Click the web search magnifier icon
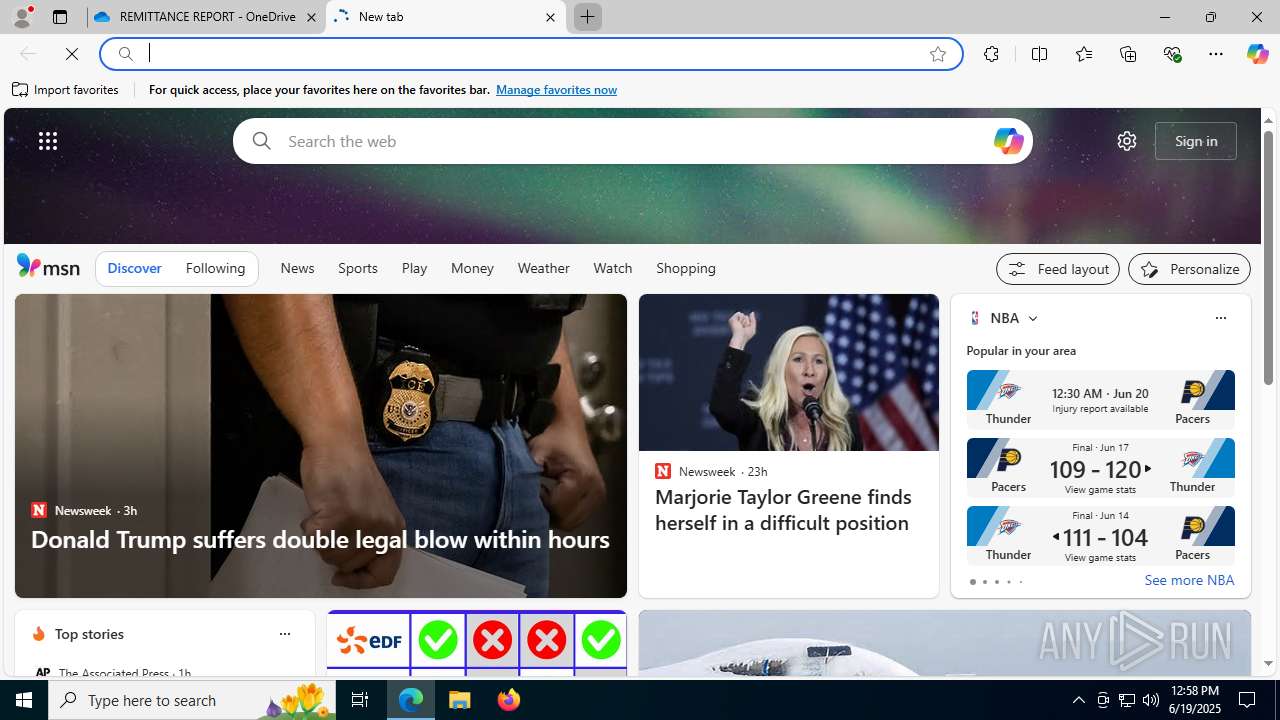Screen dimensions: 1280x720 click(x=261, y=141)
